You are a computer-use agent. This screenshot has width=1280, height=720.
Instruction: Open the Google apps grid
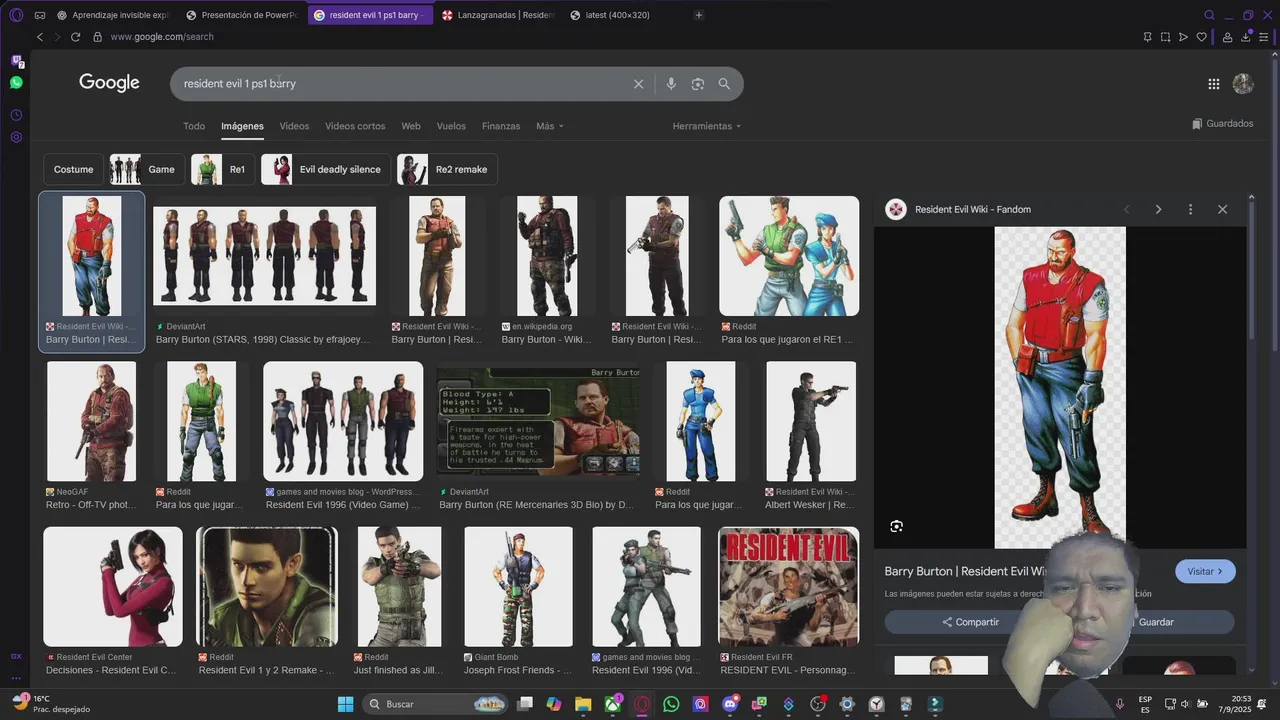(1213, 84)
